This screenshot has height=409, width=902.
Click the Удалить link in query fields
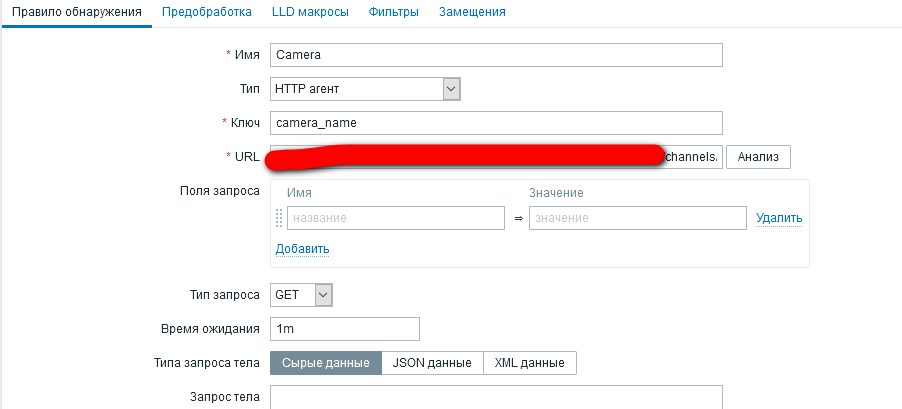pyautogui.click(x=779, y=218)
